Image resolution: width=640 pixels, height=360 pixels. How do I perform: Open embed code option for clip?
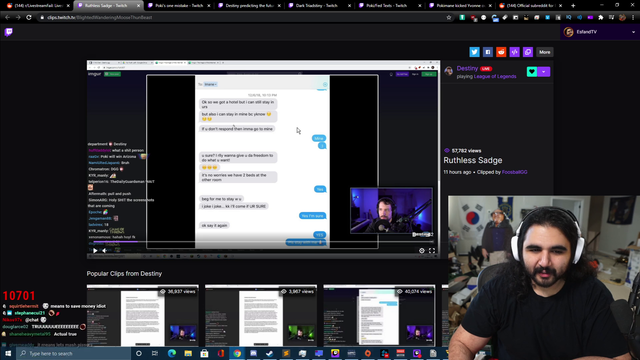[x=515, y=52]
